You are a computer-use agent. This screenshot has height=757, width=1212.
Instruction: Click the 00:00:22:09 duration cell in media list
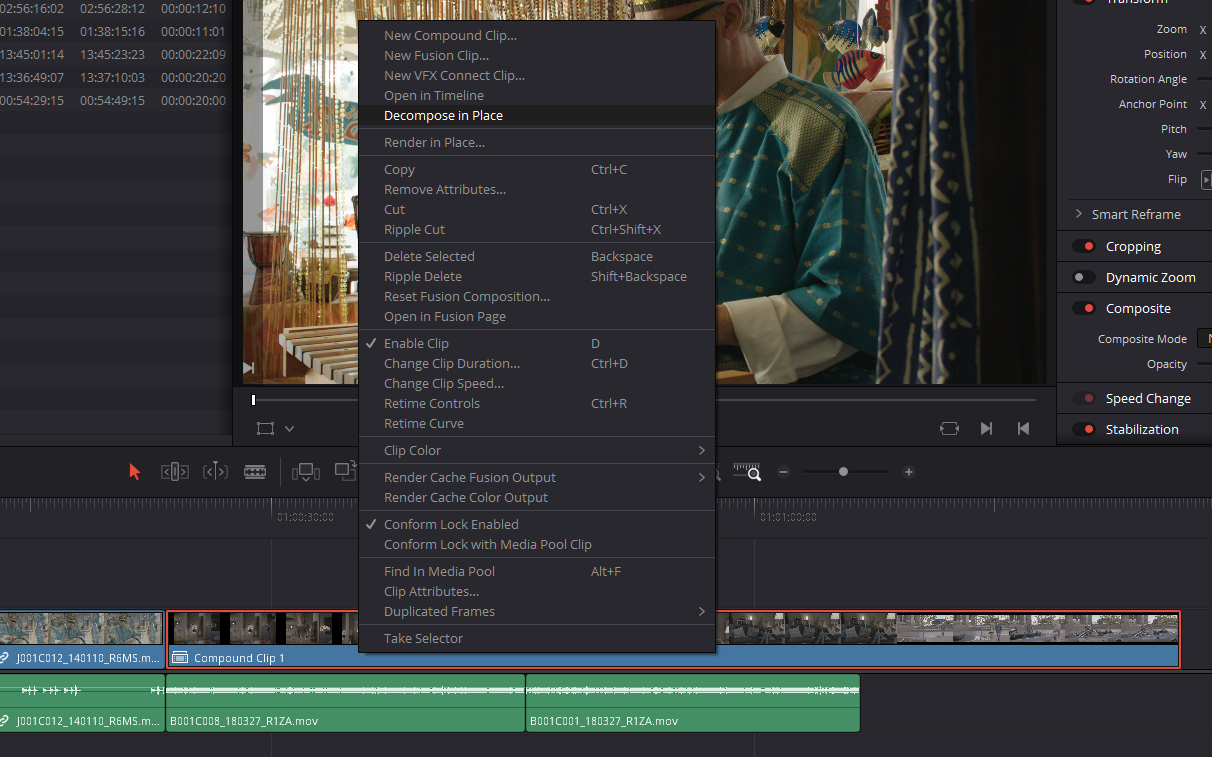(193, 54)
